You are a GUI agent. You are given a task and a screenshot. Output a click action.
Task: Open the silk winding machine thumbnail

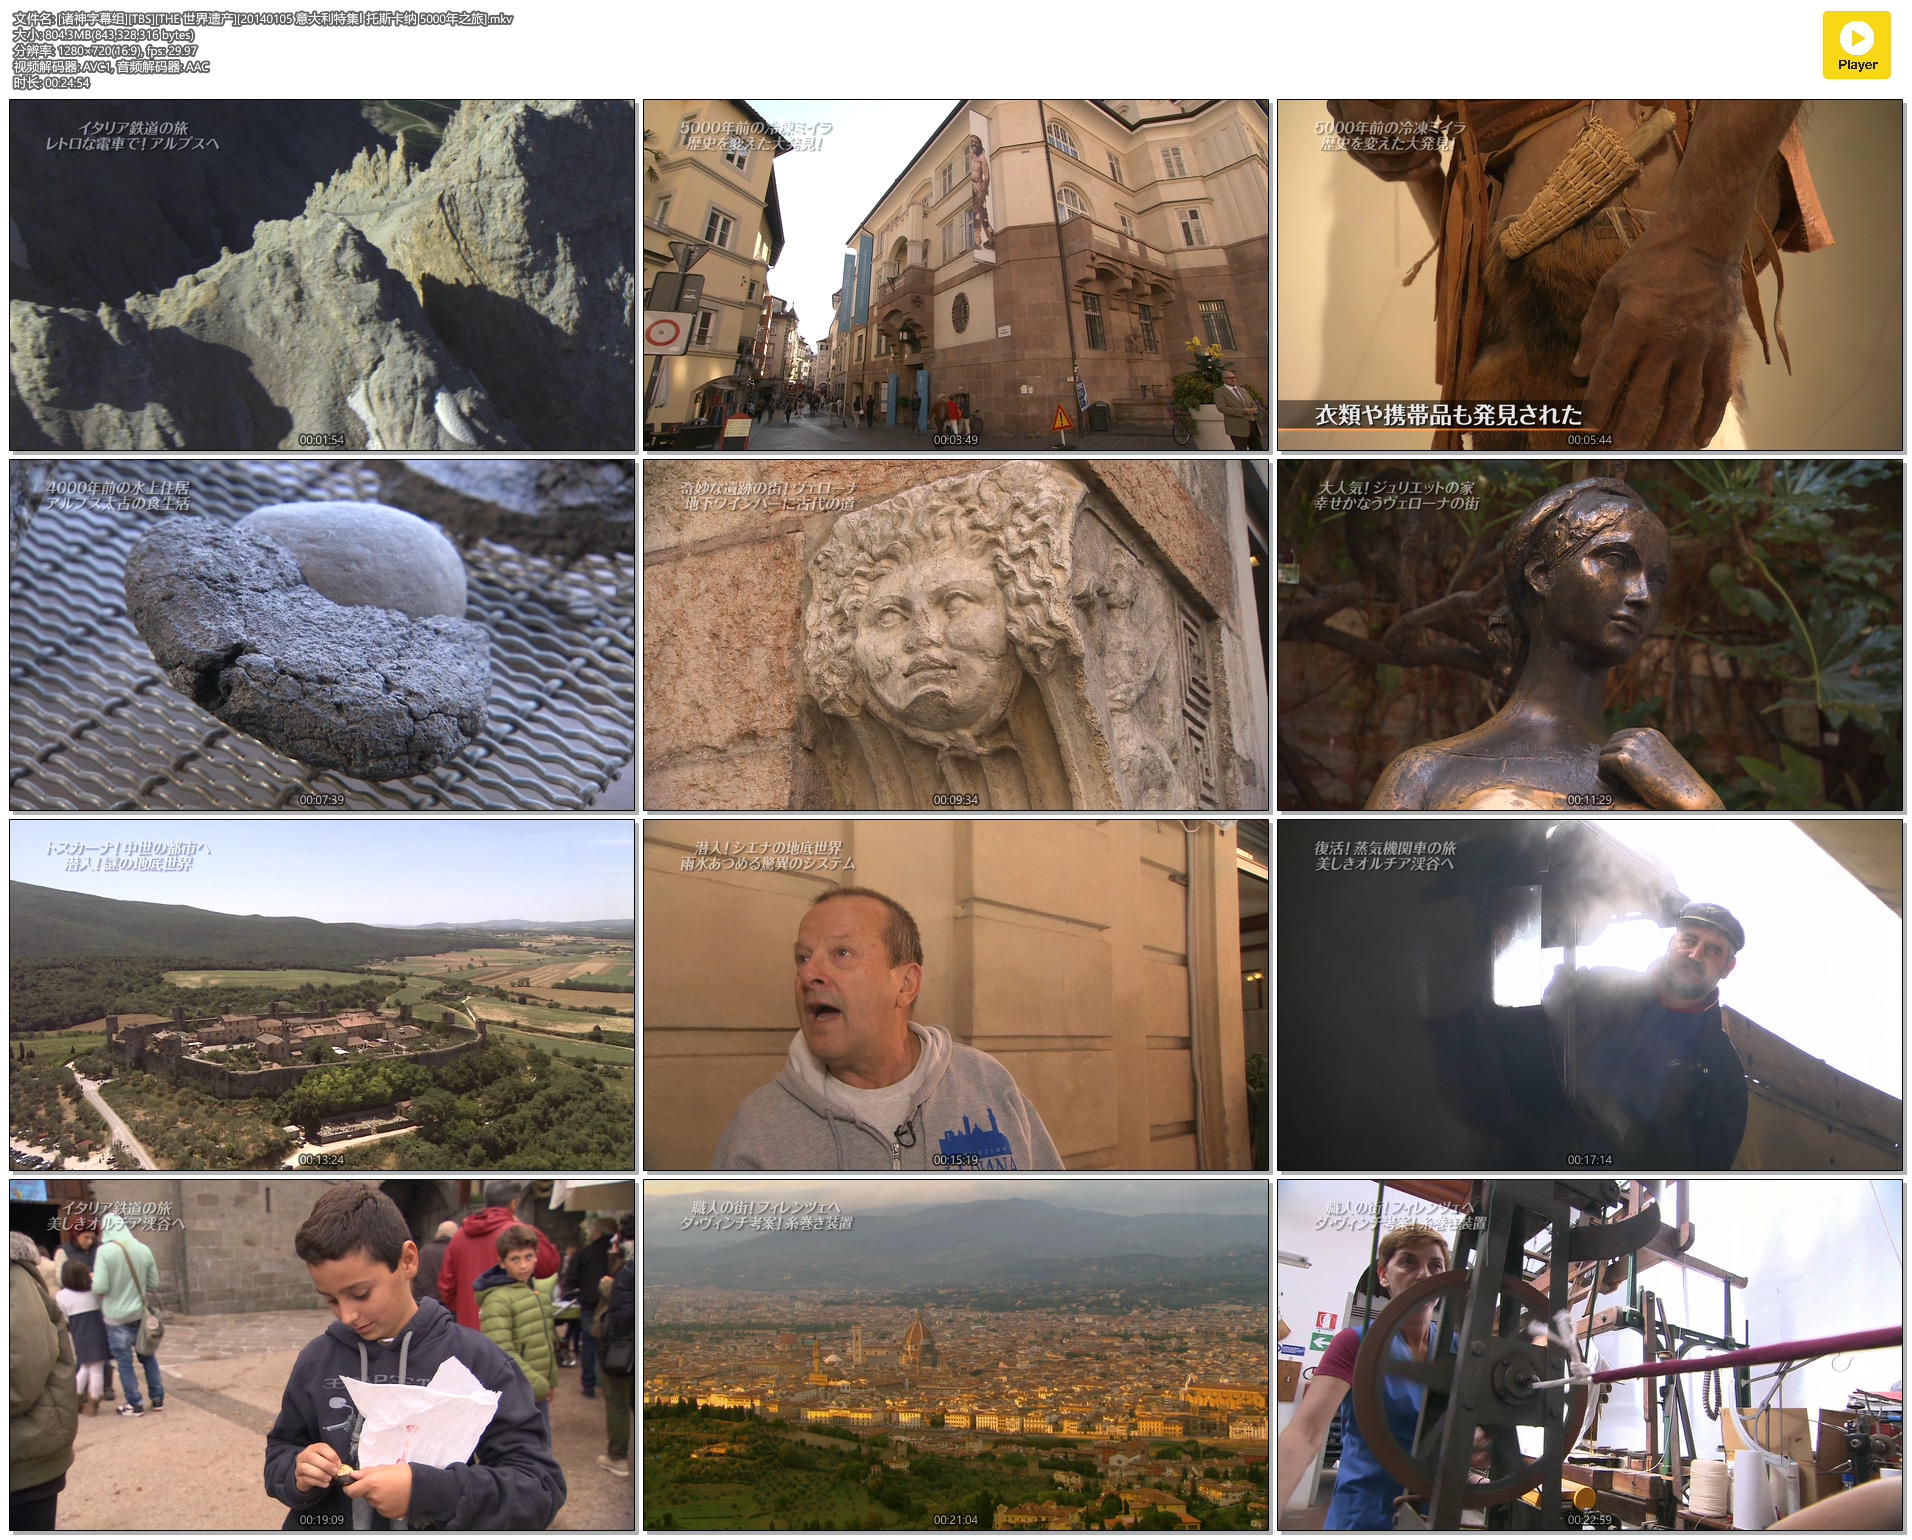pos(1589,1355)
